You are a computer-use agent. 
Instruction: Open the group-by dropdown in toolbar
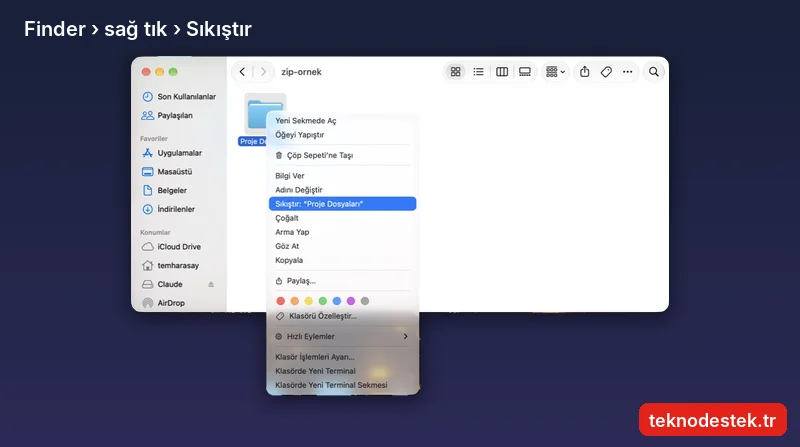555,72
